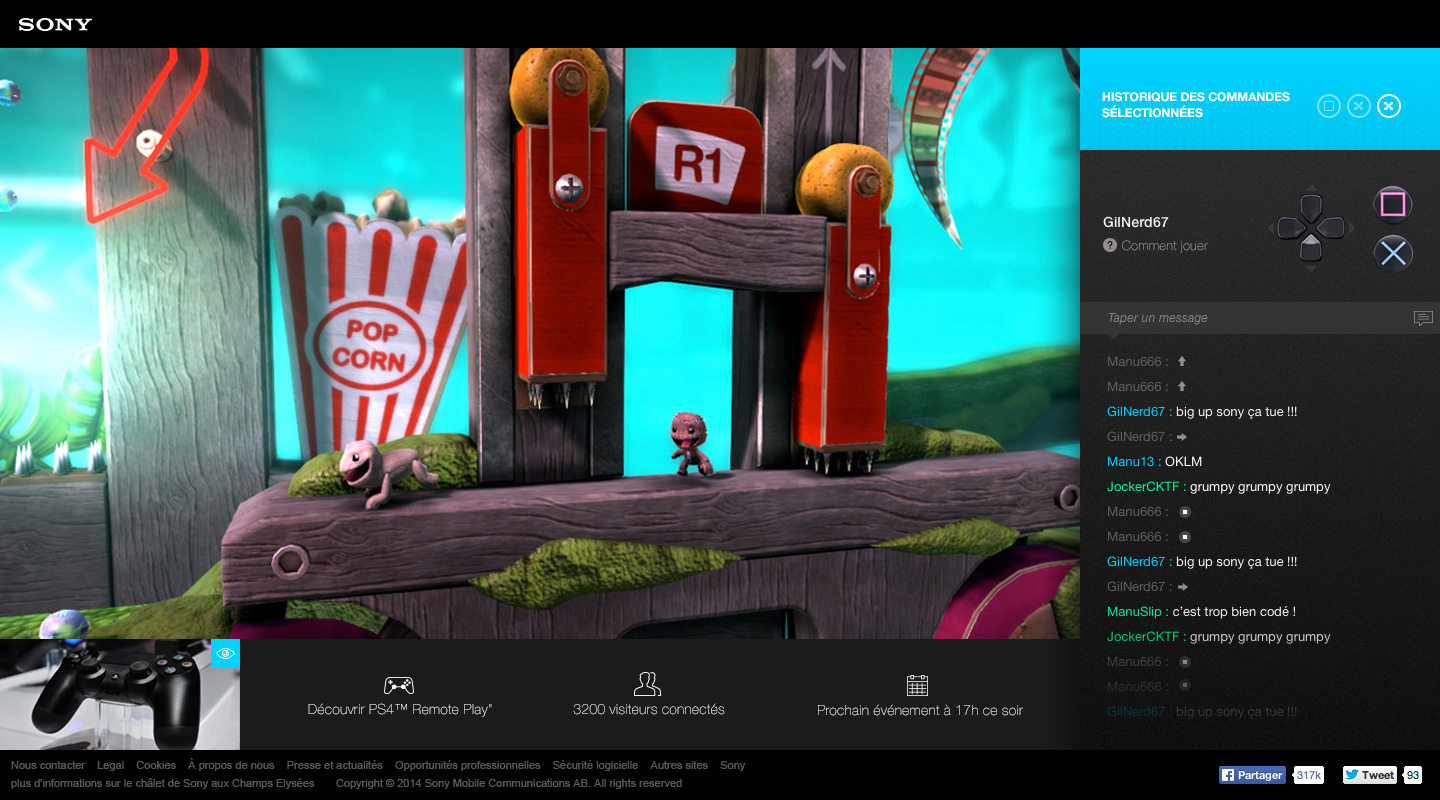The image size is (1440, 800).
Task: Tap the blue Cross controller button
Action: 1393,253
